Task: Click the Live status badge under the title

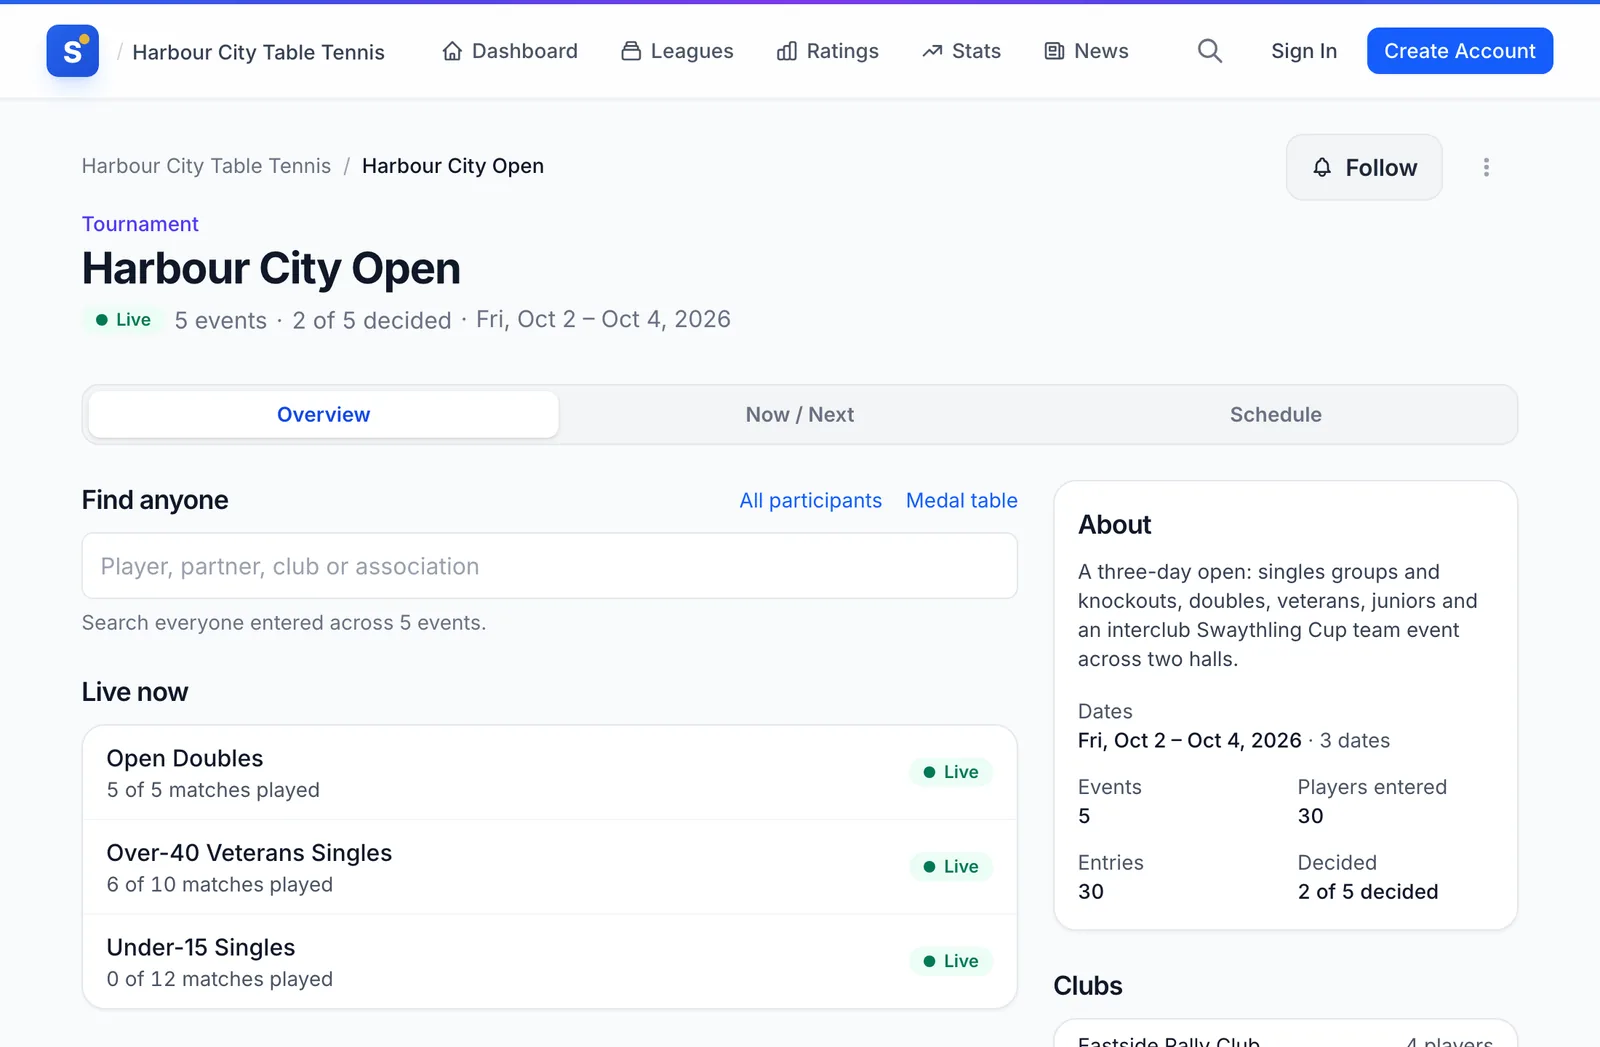Action: pyautogui.click(x=123, y=320)
